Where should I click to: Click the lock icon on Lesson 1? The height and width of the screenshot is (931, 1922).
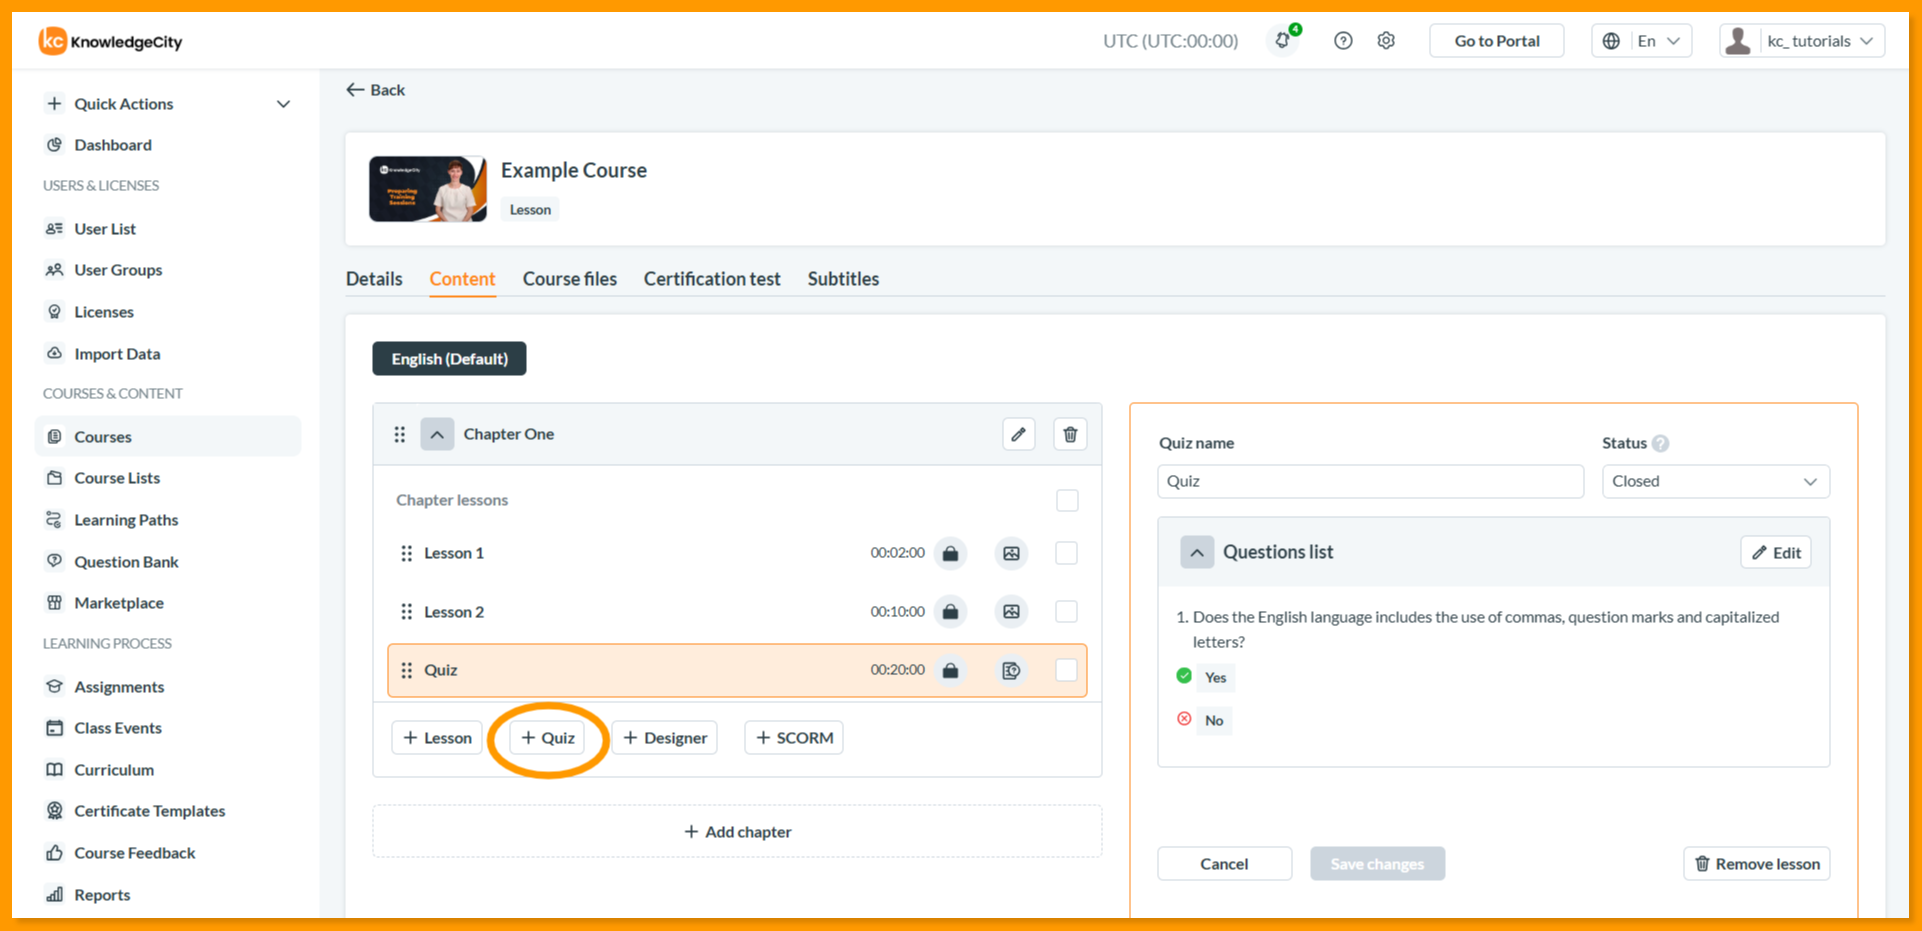(x=950, y=553)
